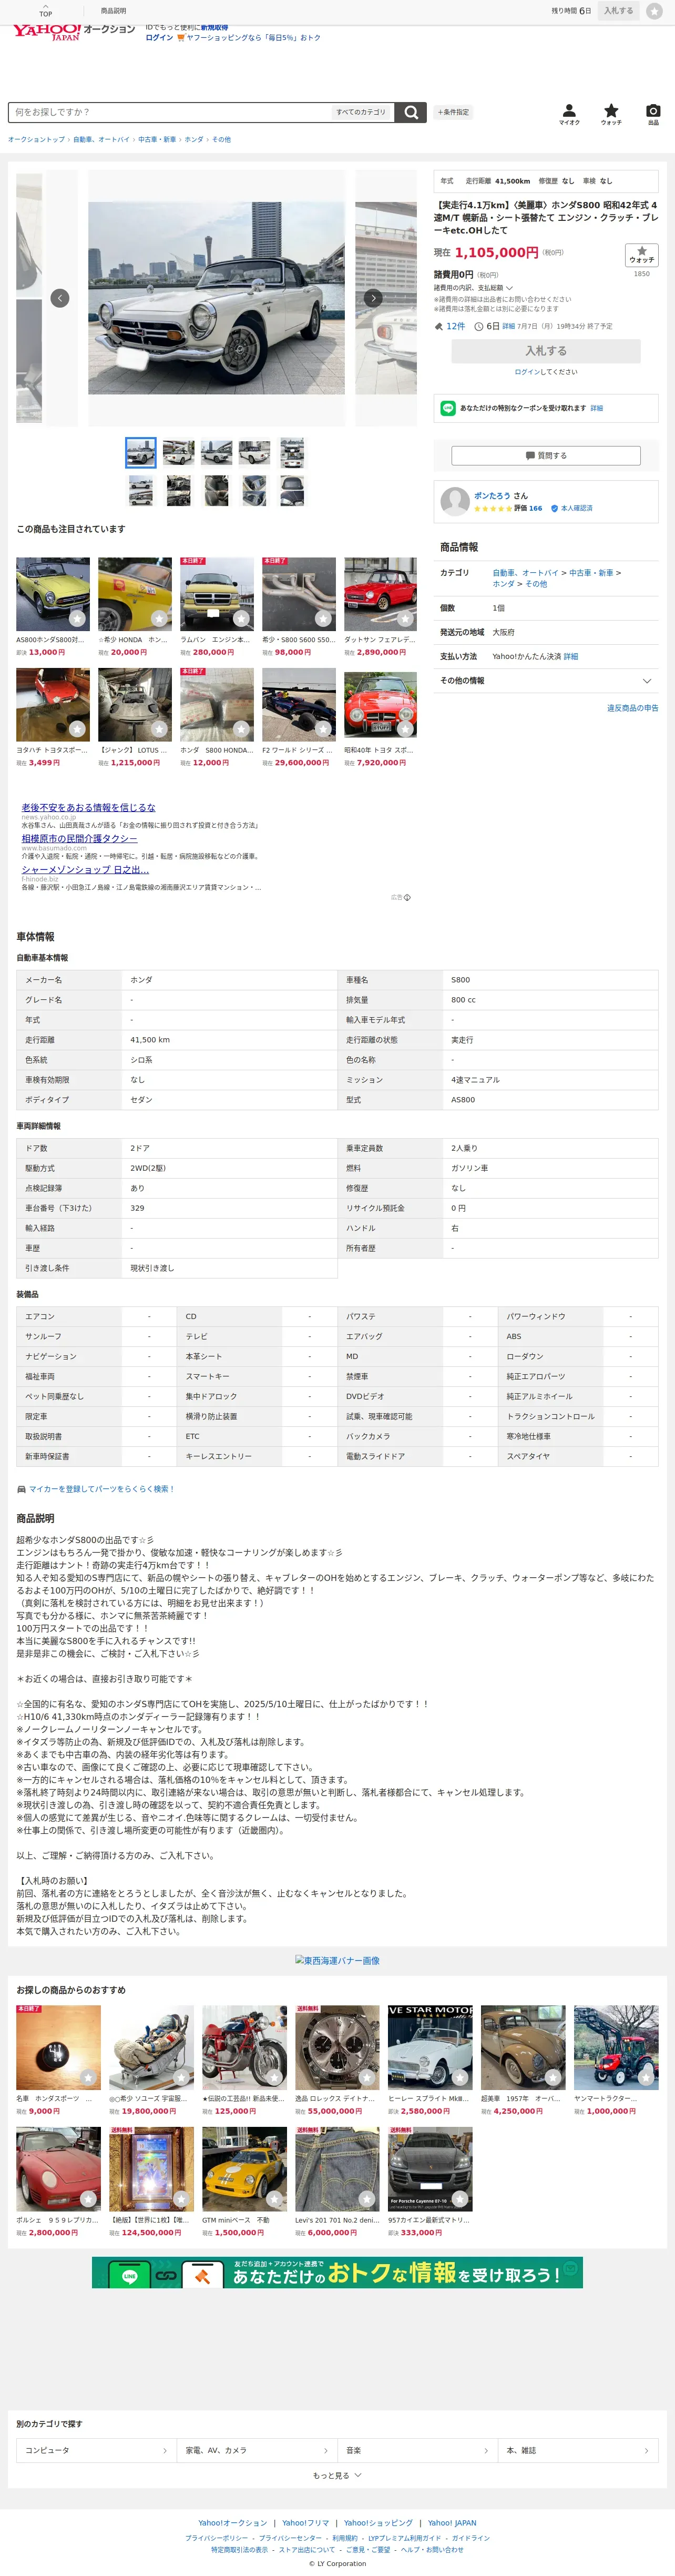Watch-star the AS800ホンダS800 13,000円 item
Image resolution: width=675 pixels, height=2576 pixels.
coord(77,619)
